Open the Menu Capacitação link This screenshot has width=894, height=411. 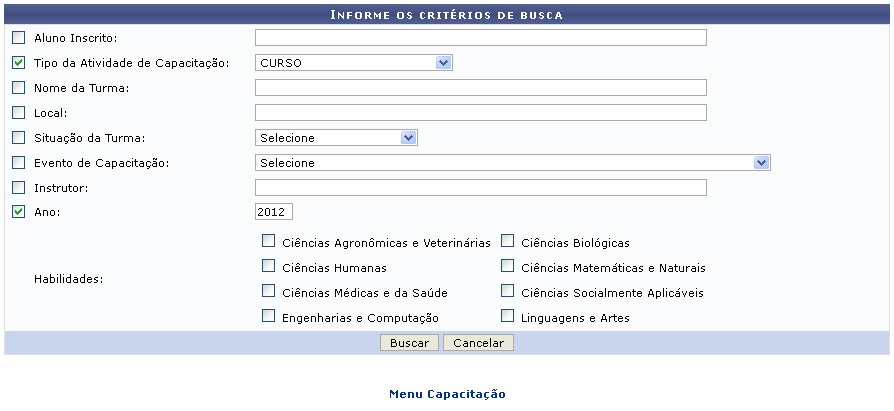click(447, 394)
